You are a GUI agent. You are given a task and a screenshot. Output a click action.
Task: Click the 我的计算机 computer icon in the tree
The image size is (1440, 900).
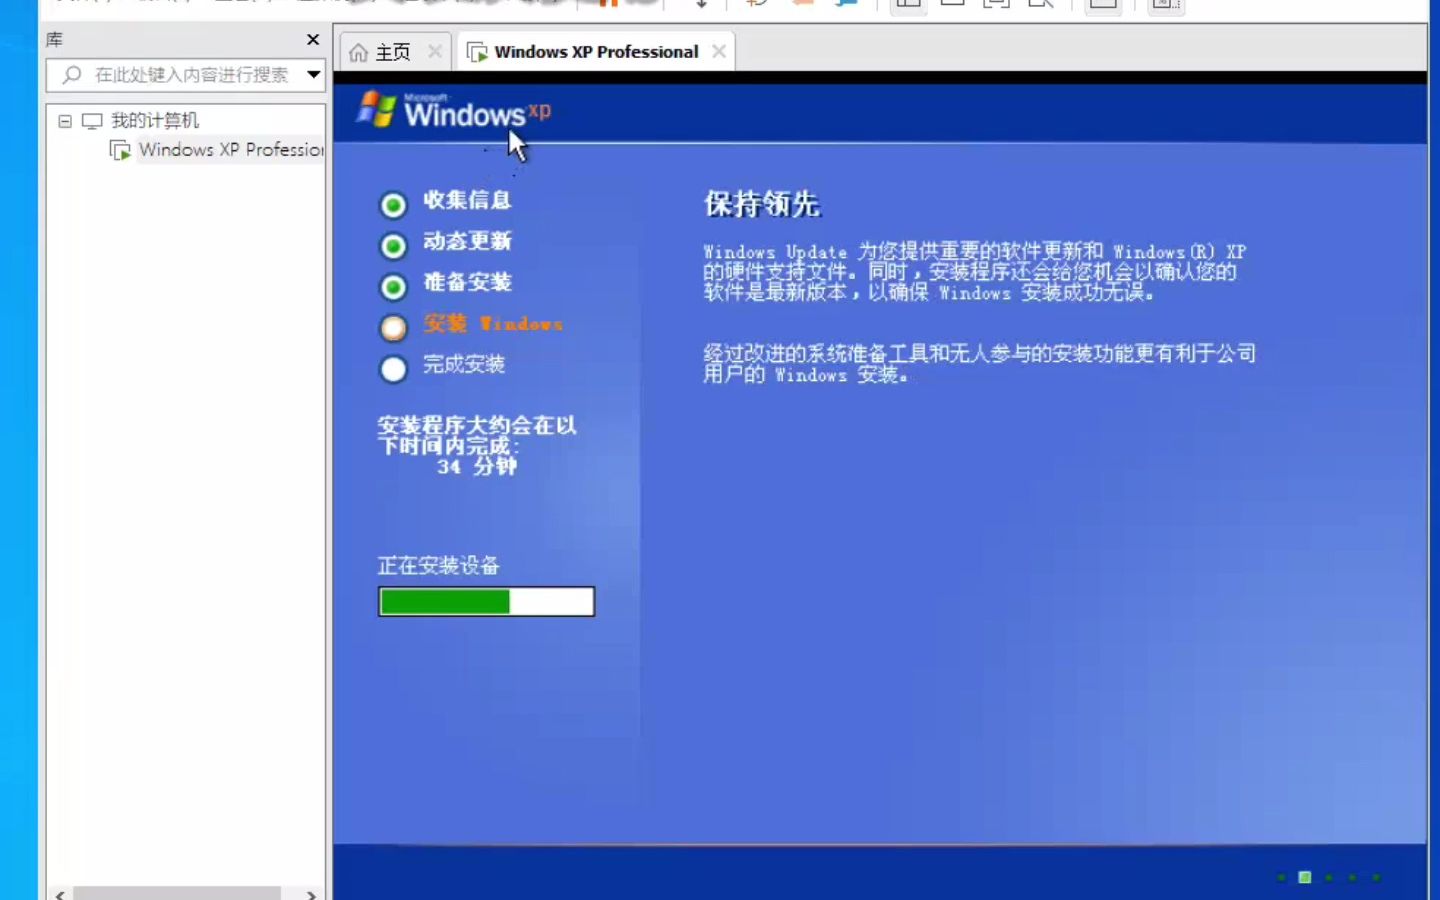coord(92,119)
